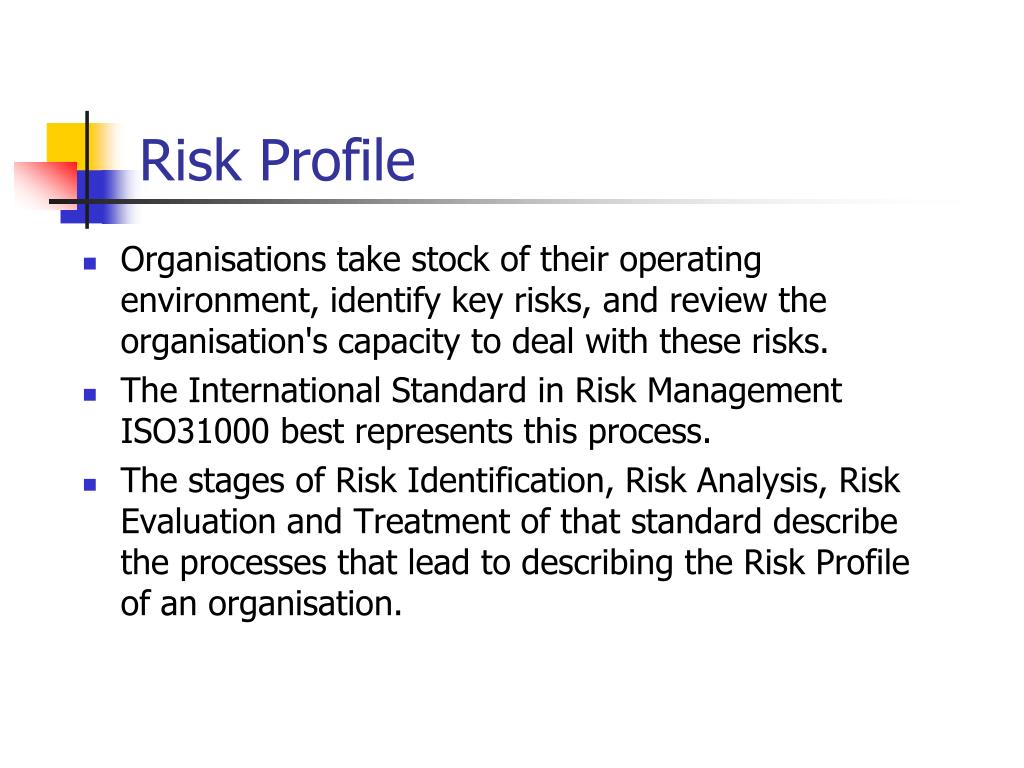Click the word "ISO31000" in second bullet

(195, 432)
